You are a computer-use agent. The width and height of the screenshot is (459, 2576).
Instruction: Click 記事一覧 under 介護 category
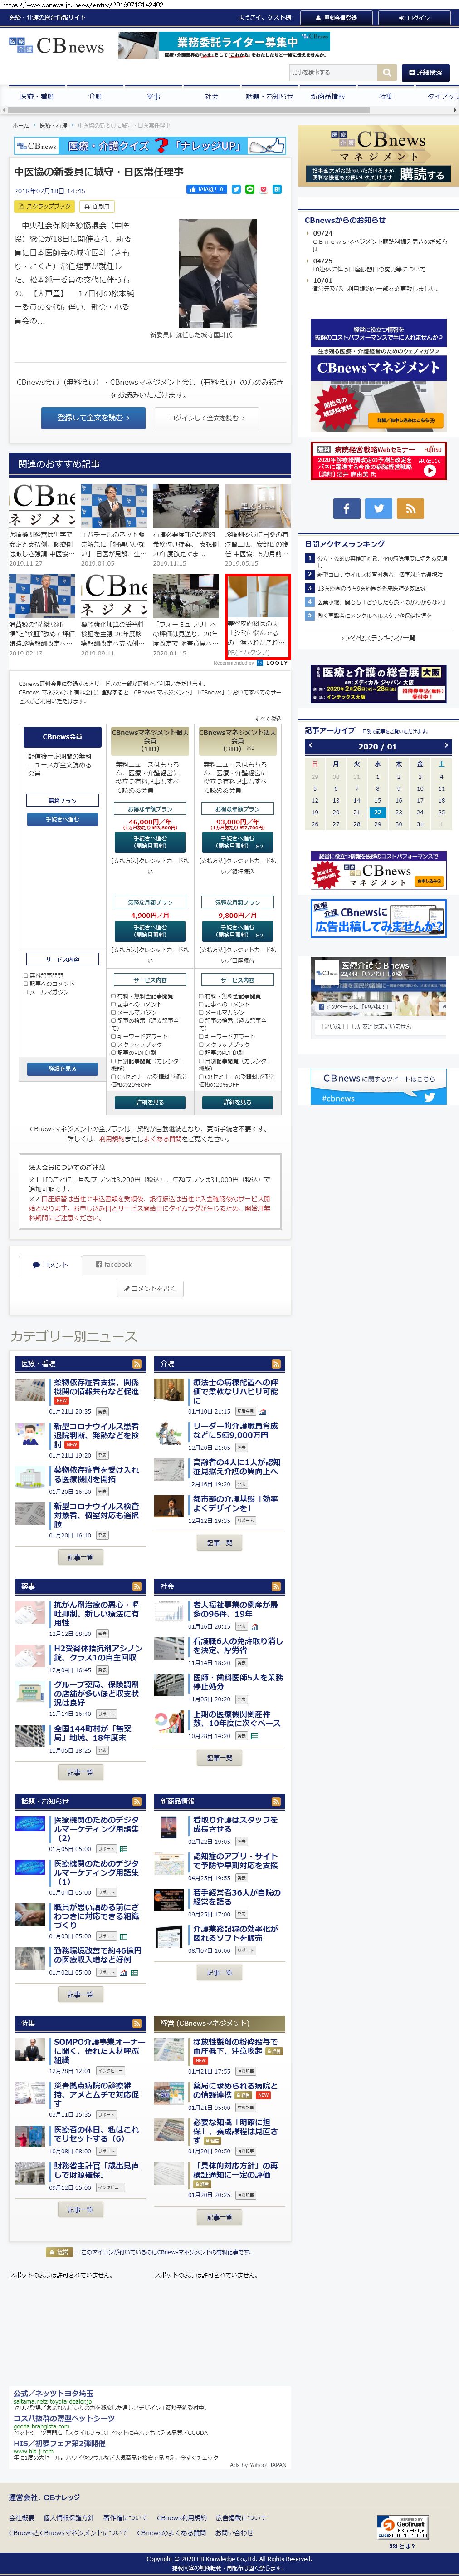219,1543
